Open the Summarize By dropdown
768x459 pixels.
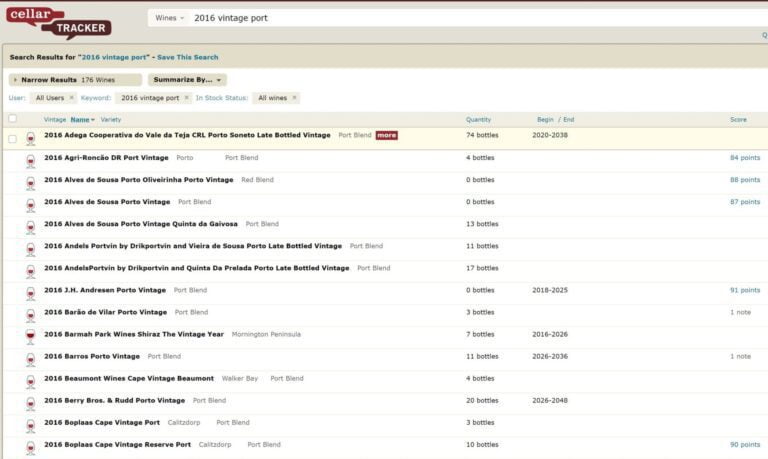coord(187,80)
